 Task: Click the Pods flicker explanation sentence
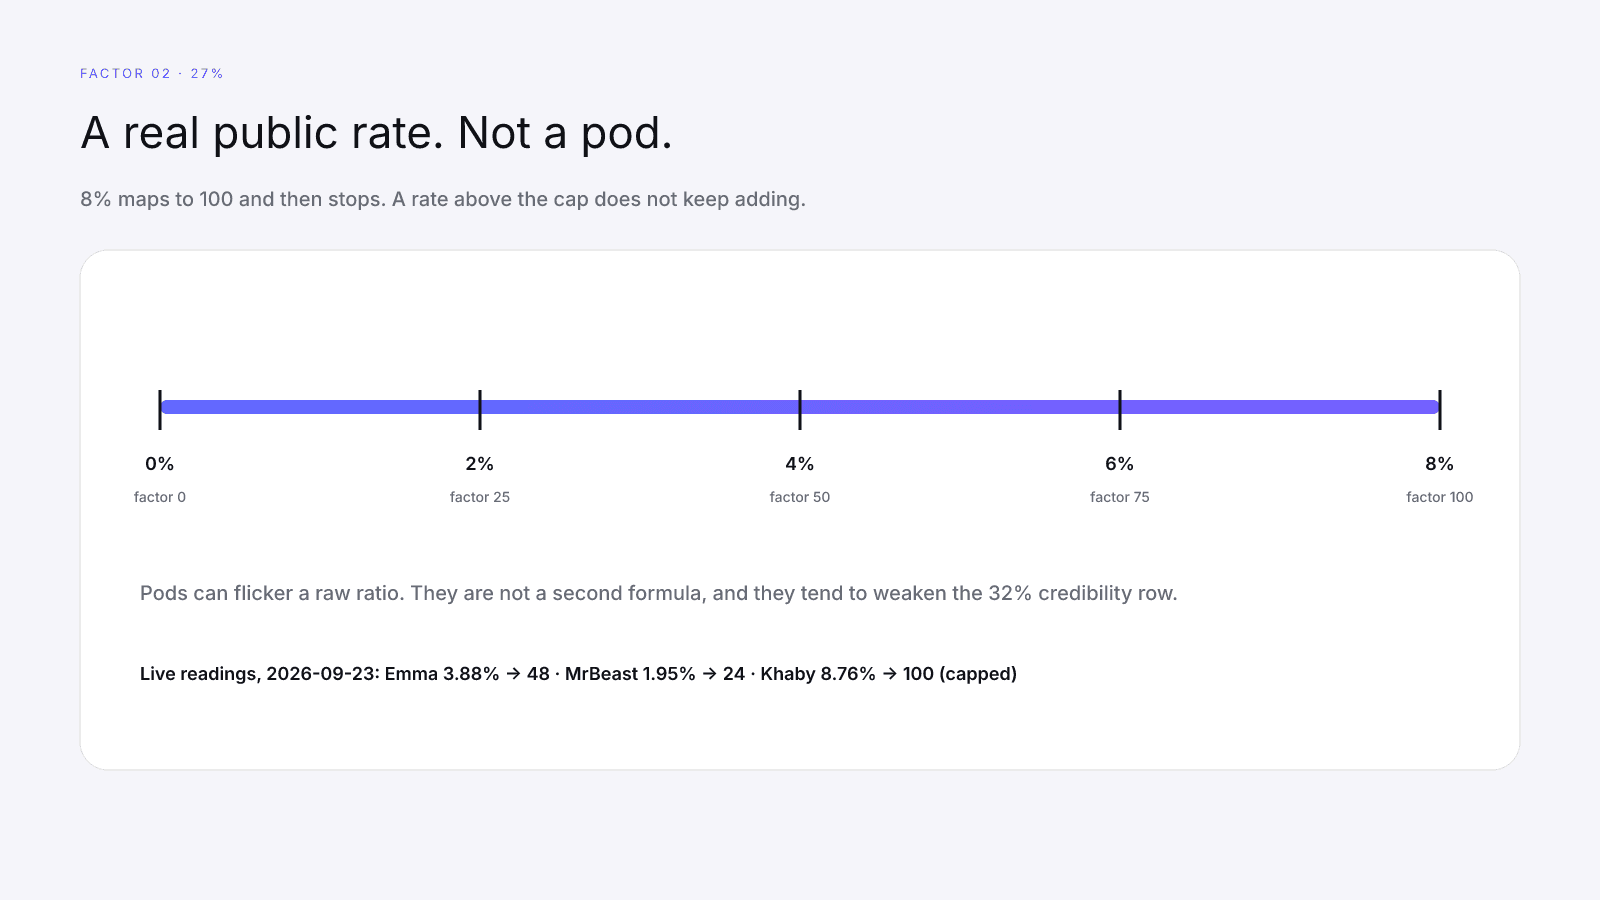click(x=659, y=593)
